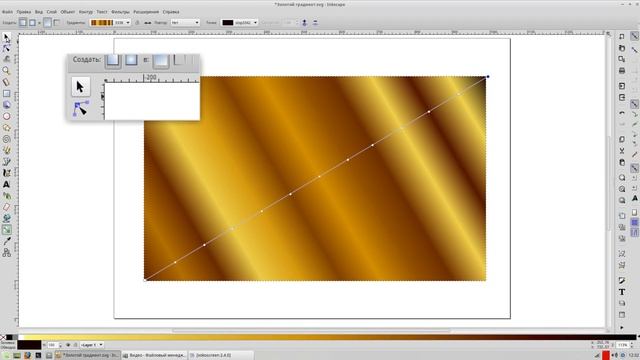This screenshot has width=640, height=360.
Task: Select the Paint bucket tool
Action: (x=7, y=219)
